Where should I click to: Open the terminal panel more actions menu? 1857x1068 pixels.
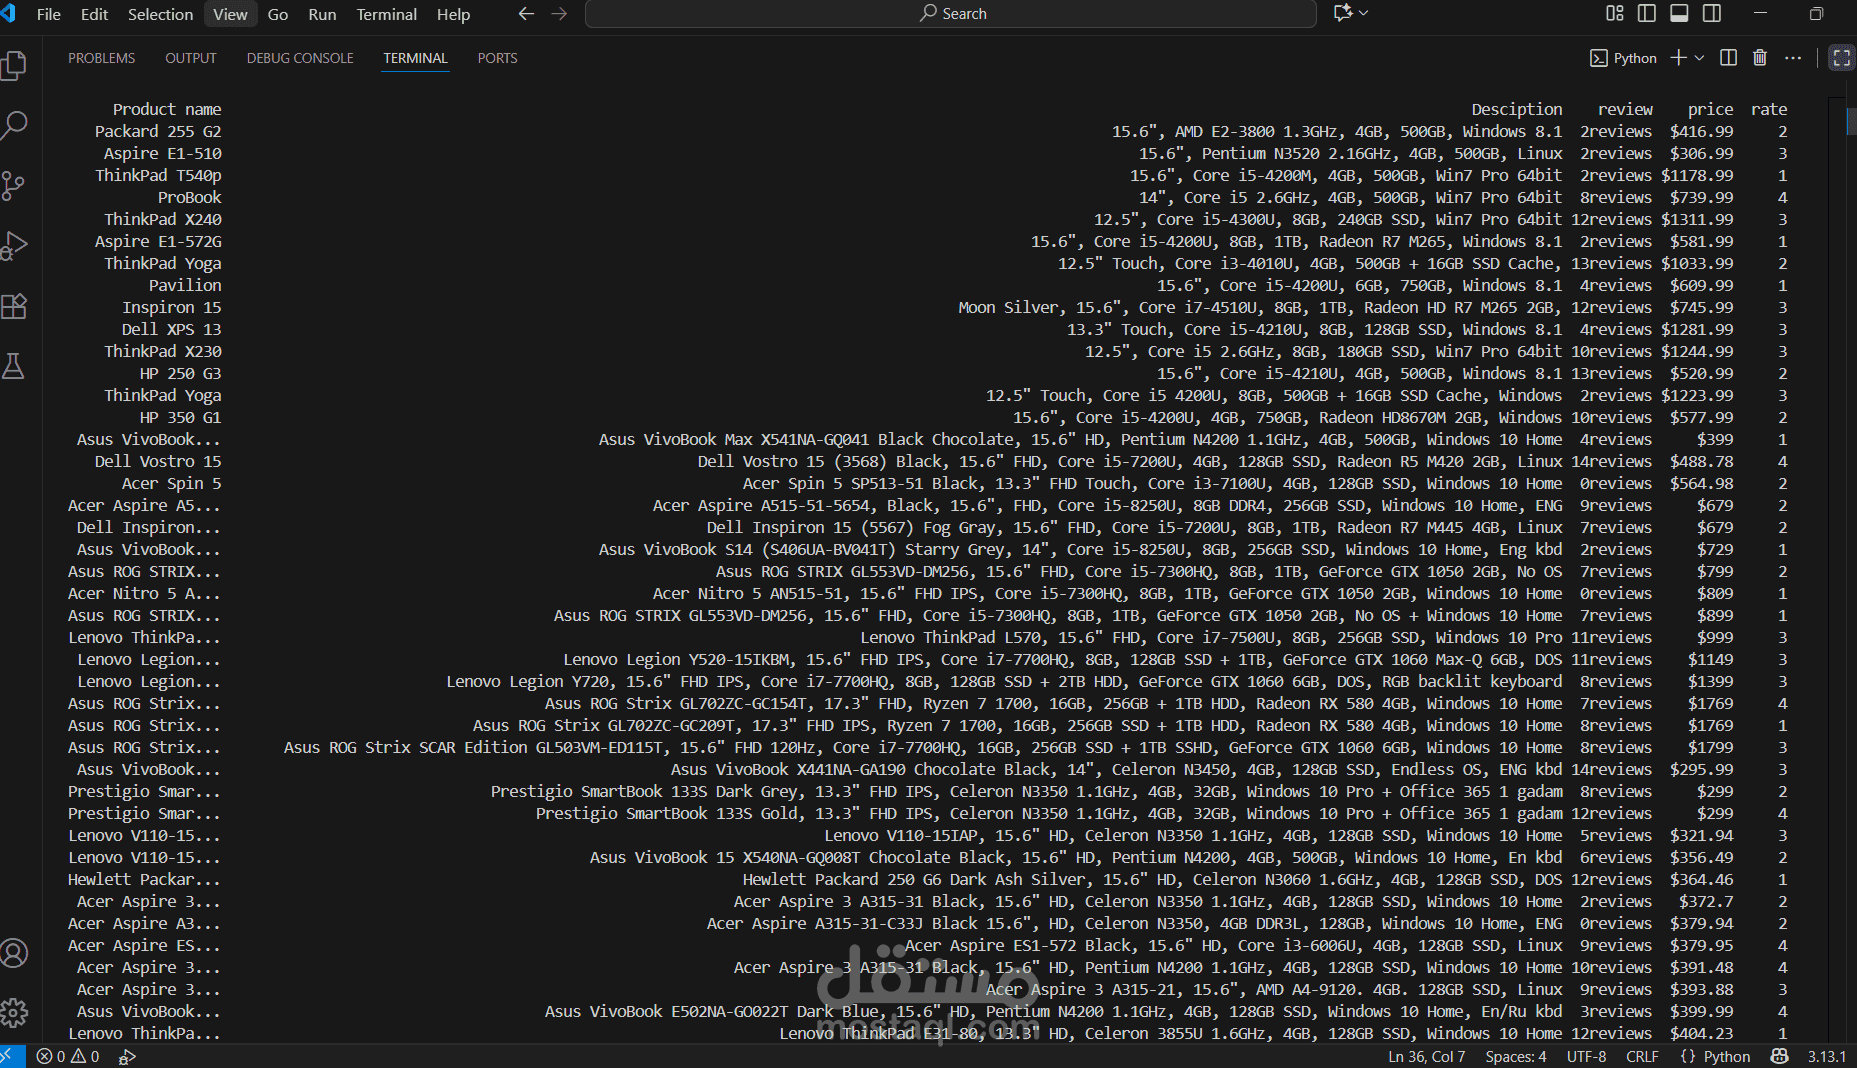coord(1793,58)
